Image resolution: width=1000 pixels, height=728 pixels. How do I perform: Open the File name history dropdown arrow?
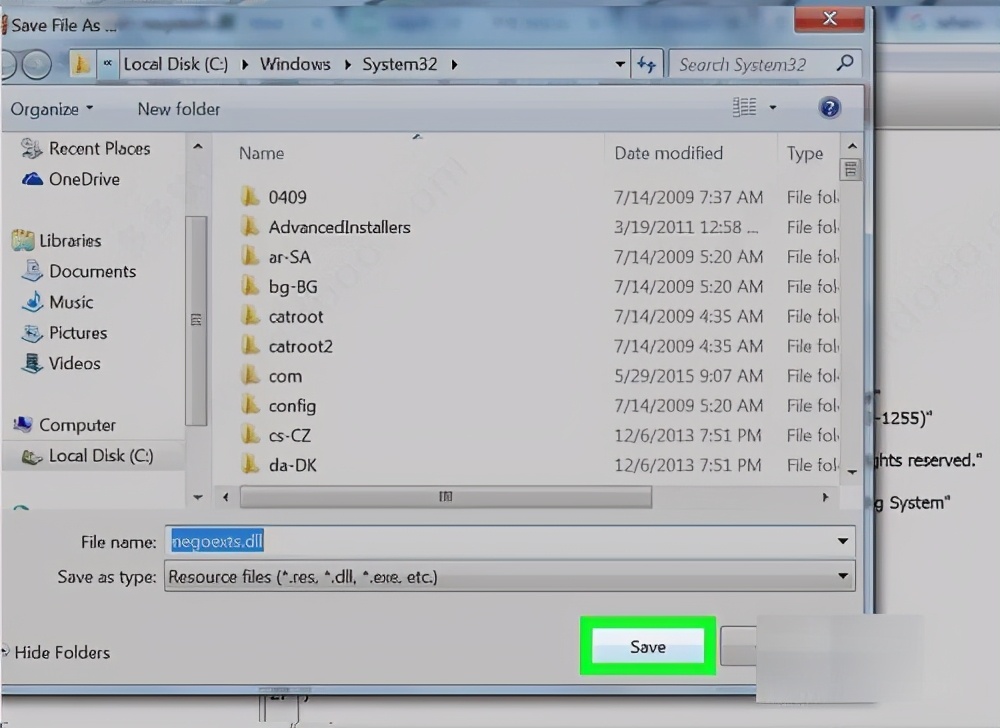pos(841,541)
